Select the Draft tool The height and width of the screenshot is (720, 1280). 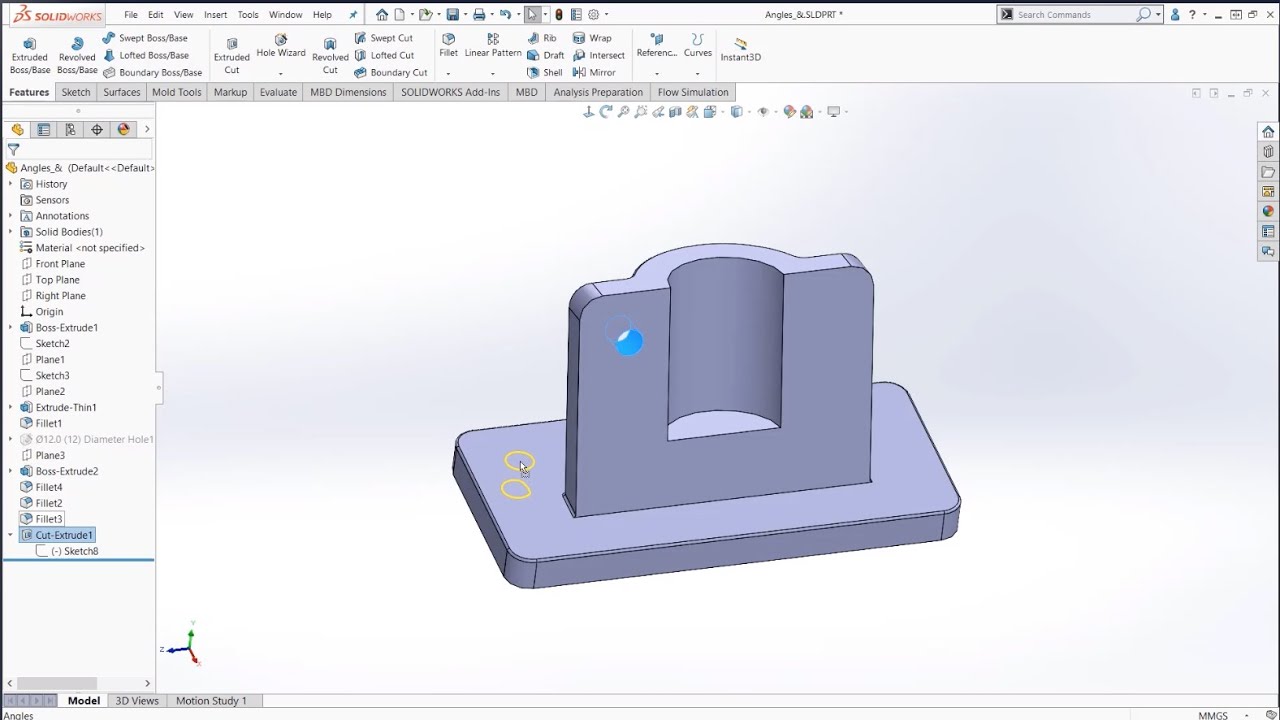pos(545,55)
